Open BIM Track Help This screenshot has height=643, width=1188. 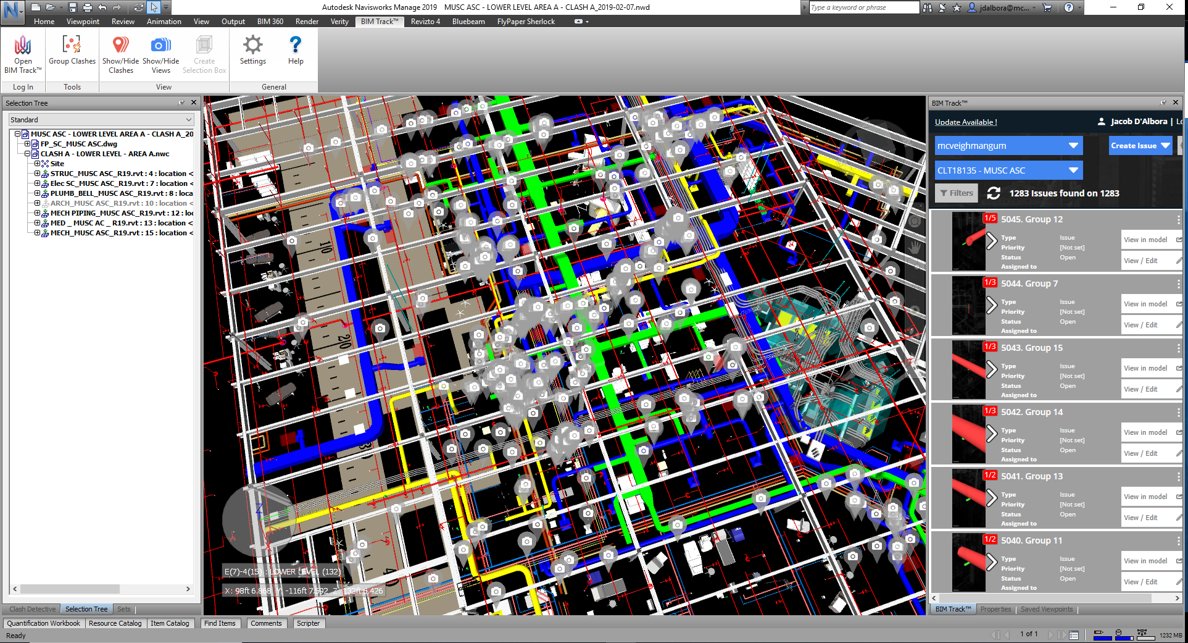pyautogui.click(x=295, y=51)
